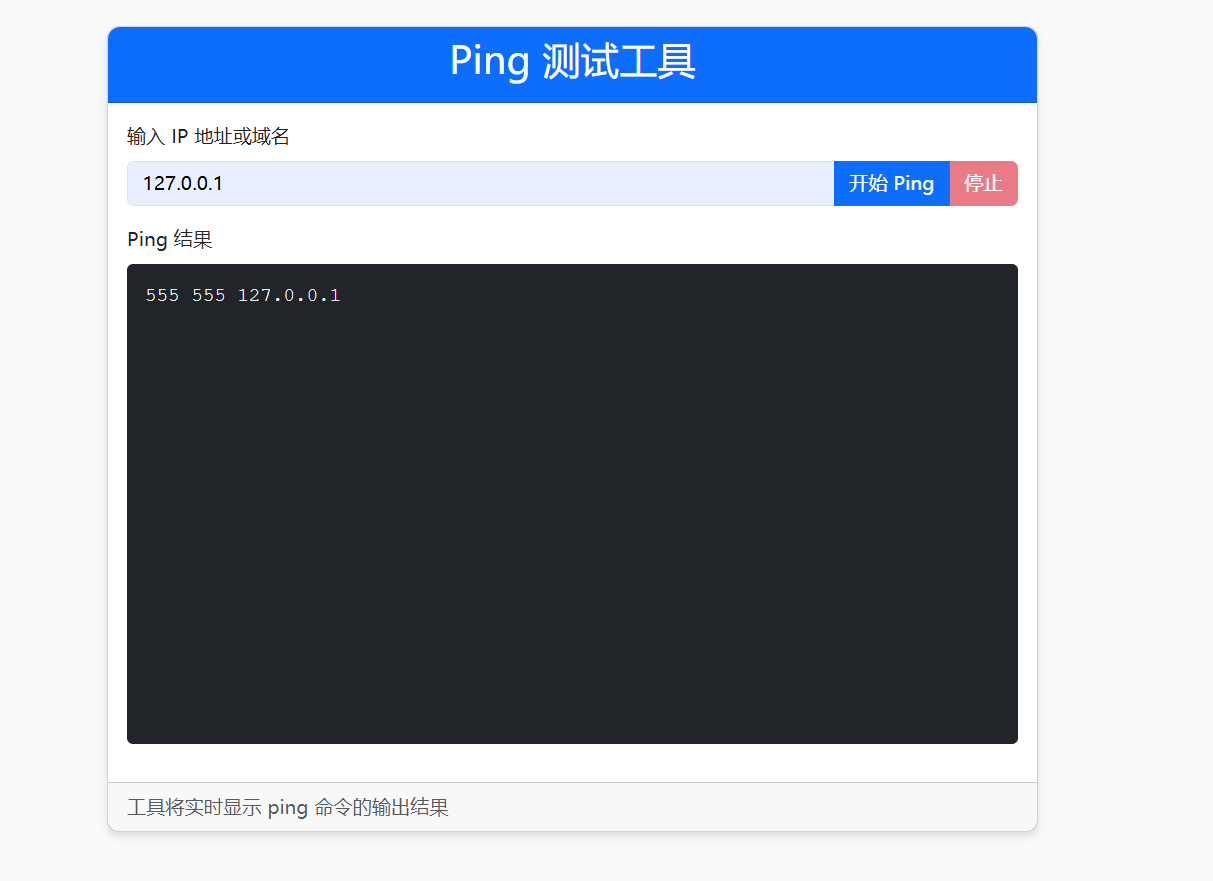The width and height of the screenshot is (1213, 881).
Task: Click the 输入 IP 地址或域名 label
Action: [x=208, y=137]
